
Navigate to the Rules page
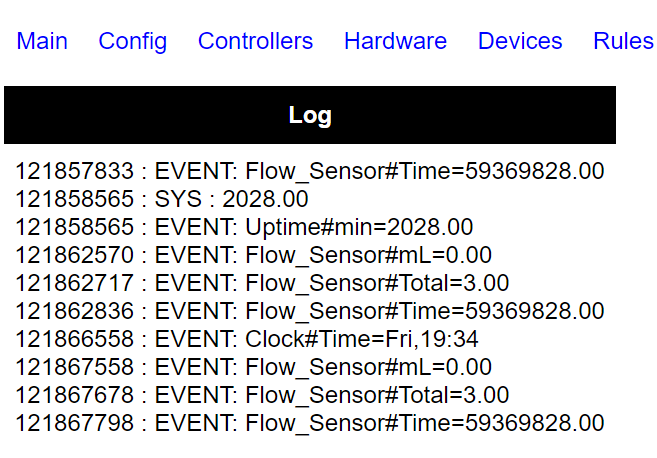point(623,41)
